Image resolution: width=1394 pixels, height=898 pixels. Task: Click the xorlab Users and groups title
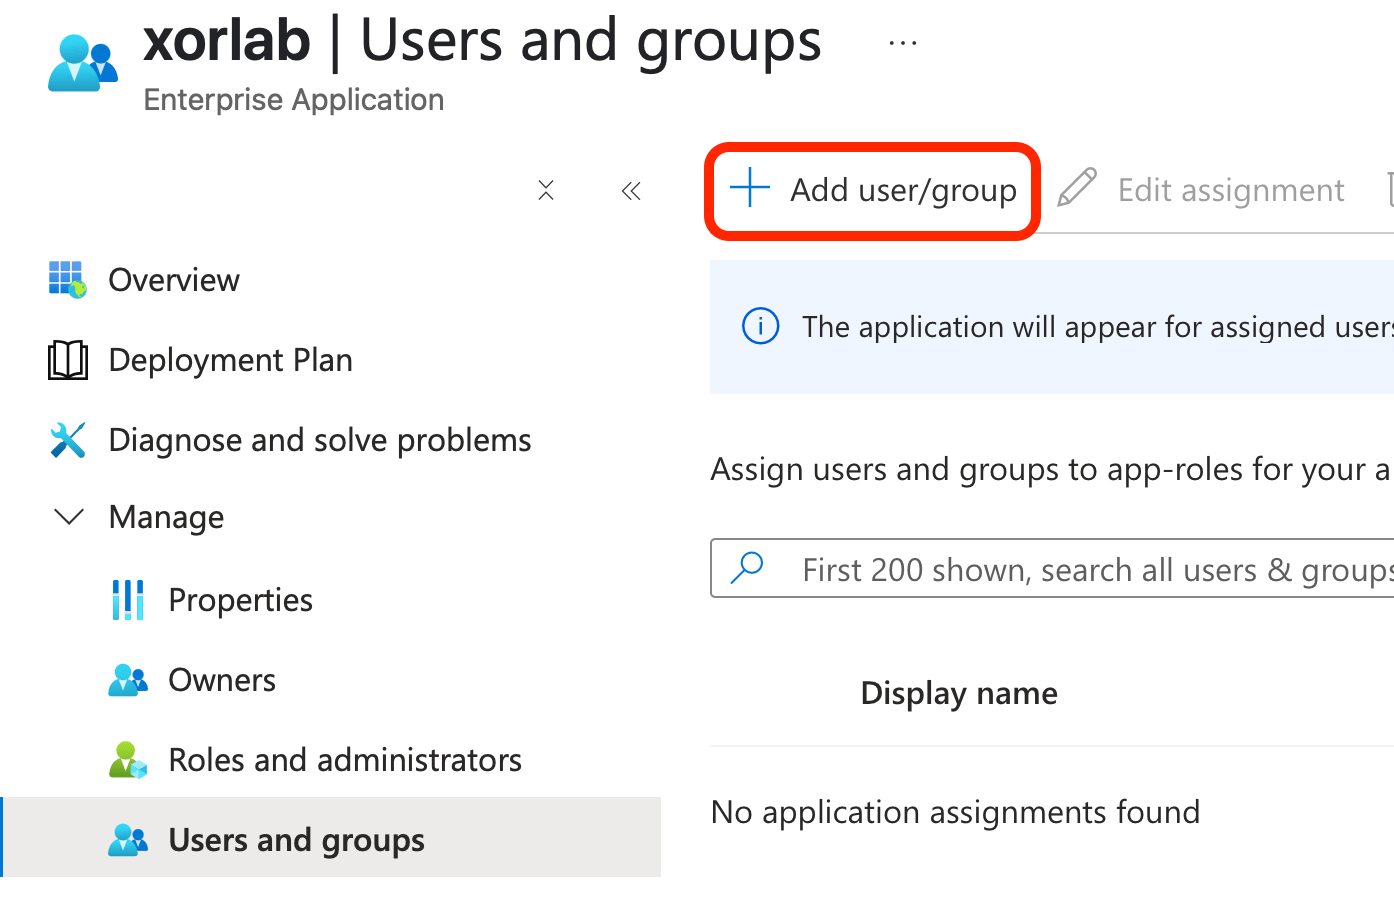coord(482,41)
